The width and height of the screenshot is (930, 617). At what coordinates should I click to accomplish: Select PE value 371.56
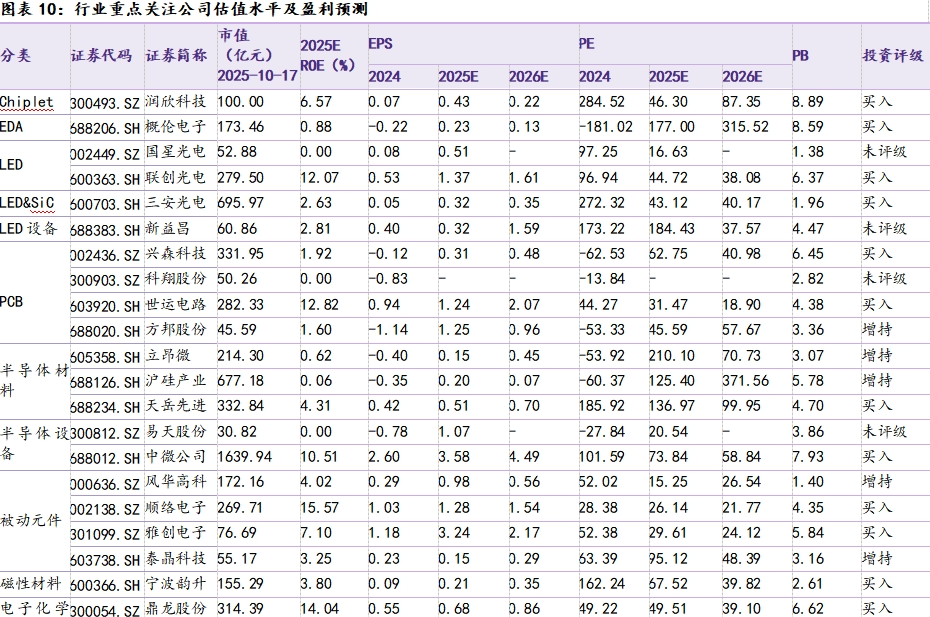[746, 381]
